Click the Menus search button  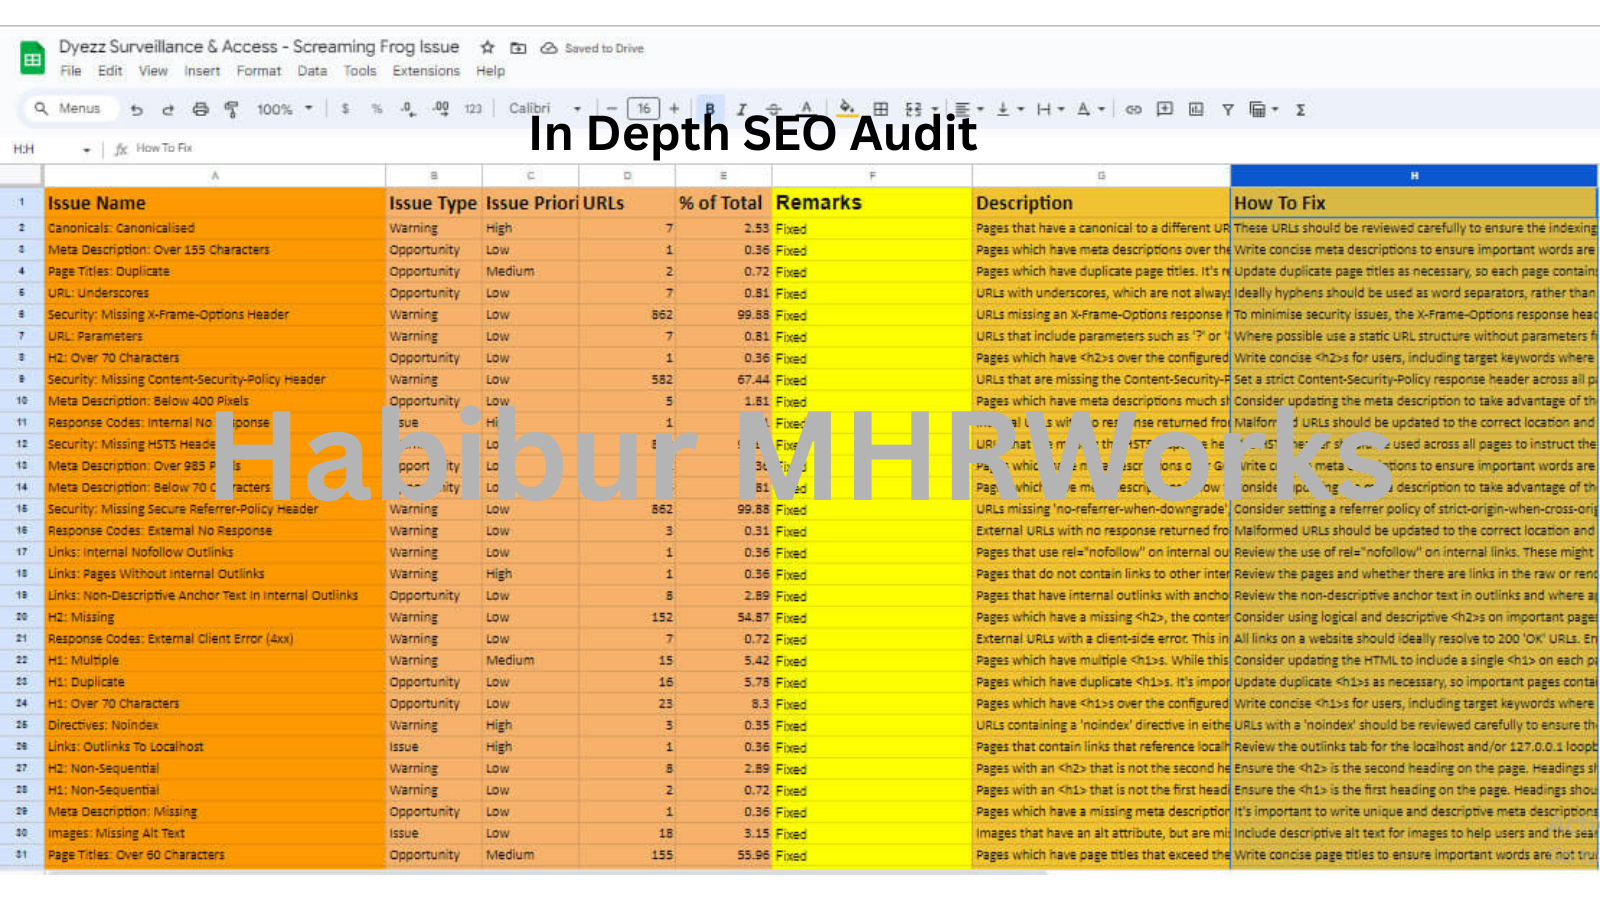pyautogui.click(x=68, y=109)
